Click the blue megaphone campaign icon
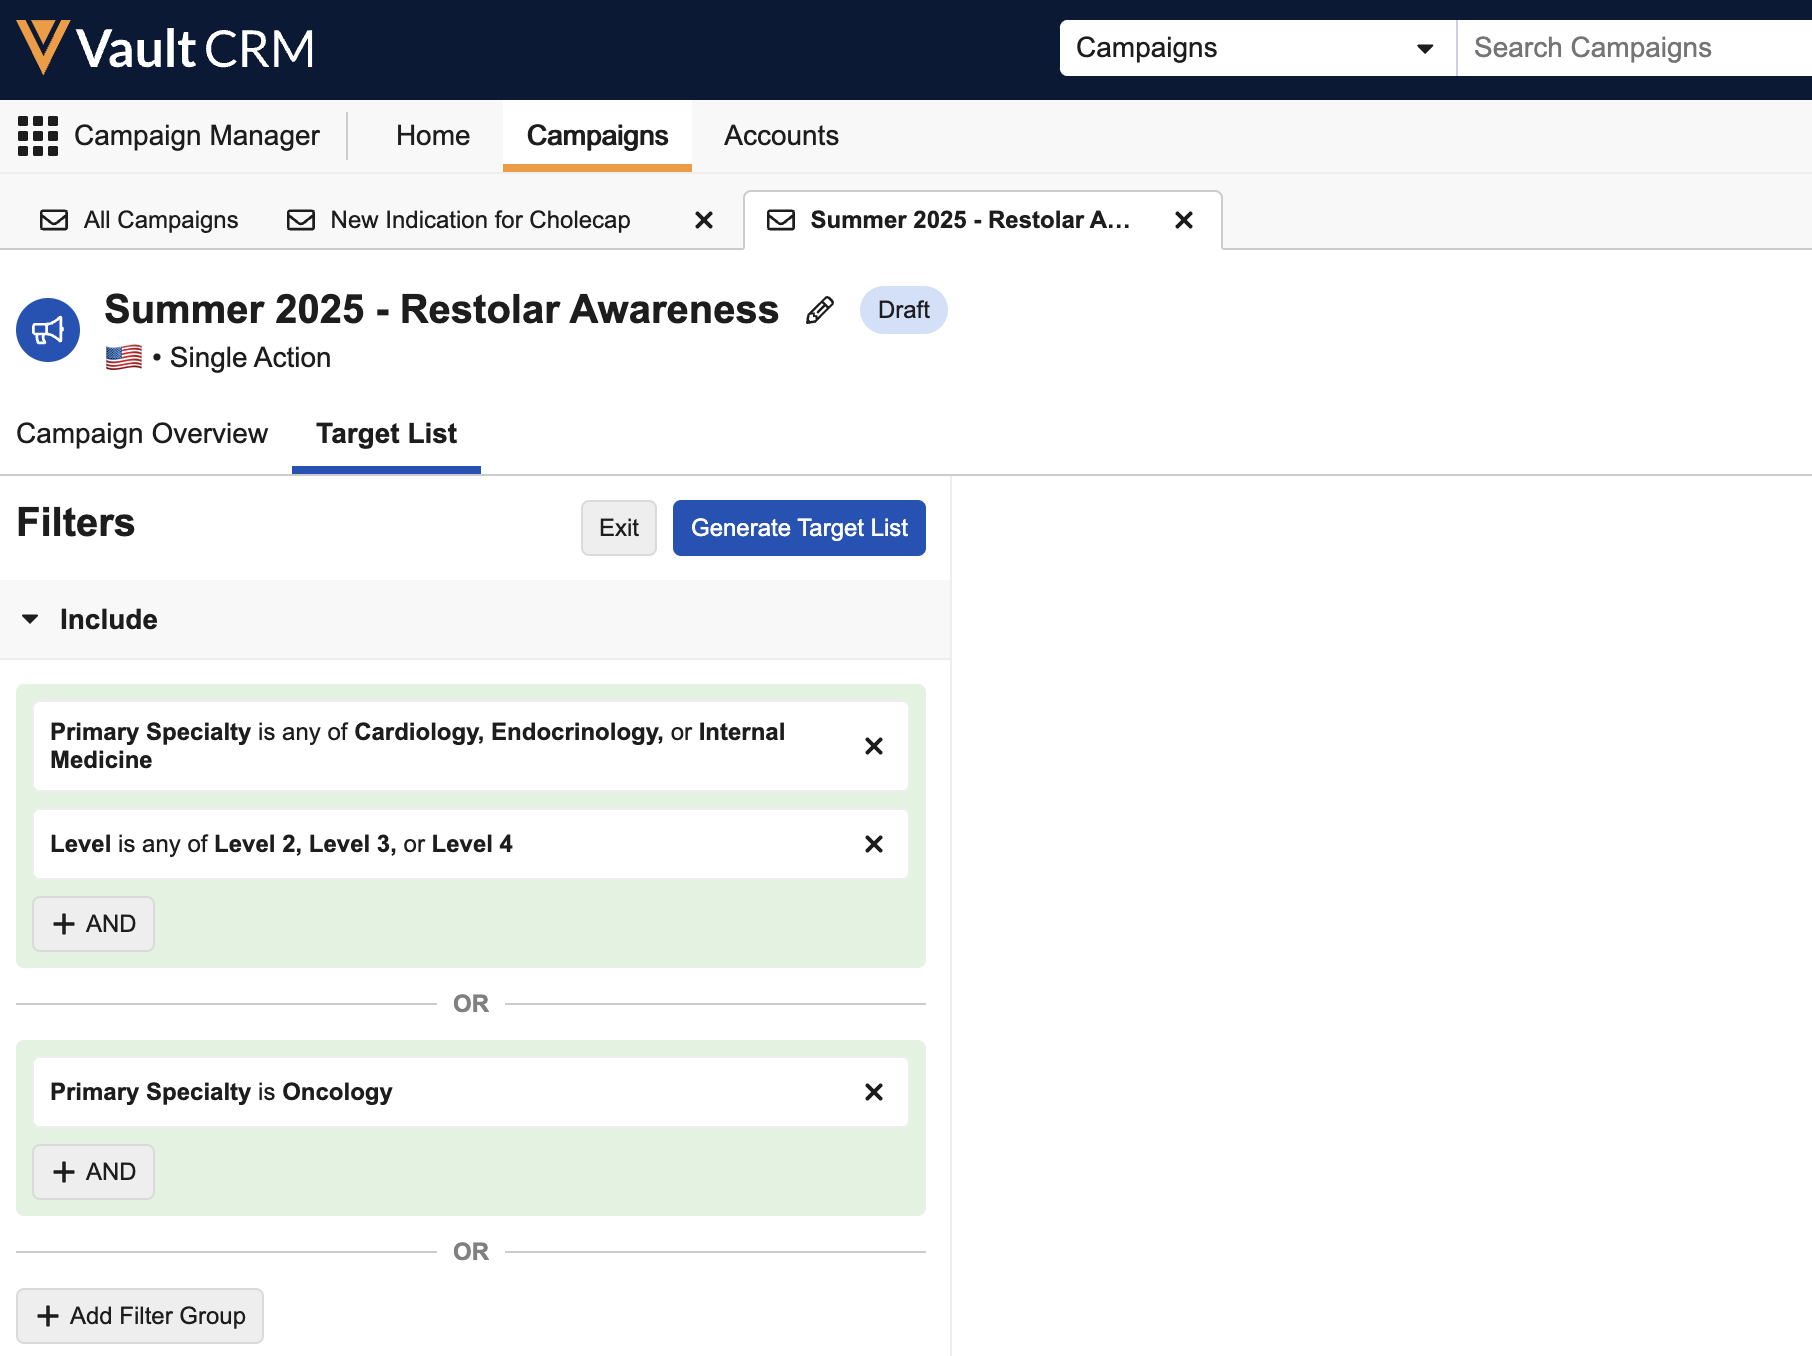 [48, 330]
